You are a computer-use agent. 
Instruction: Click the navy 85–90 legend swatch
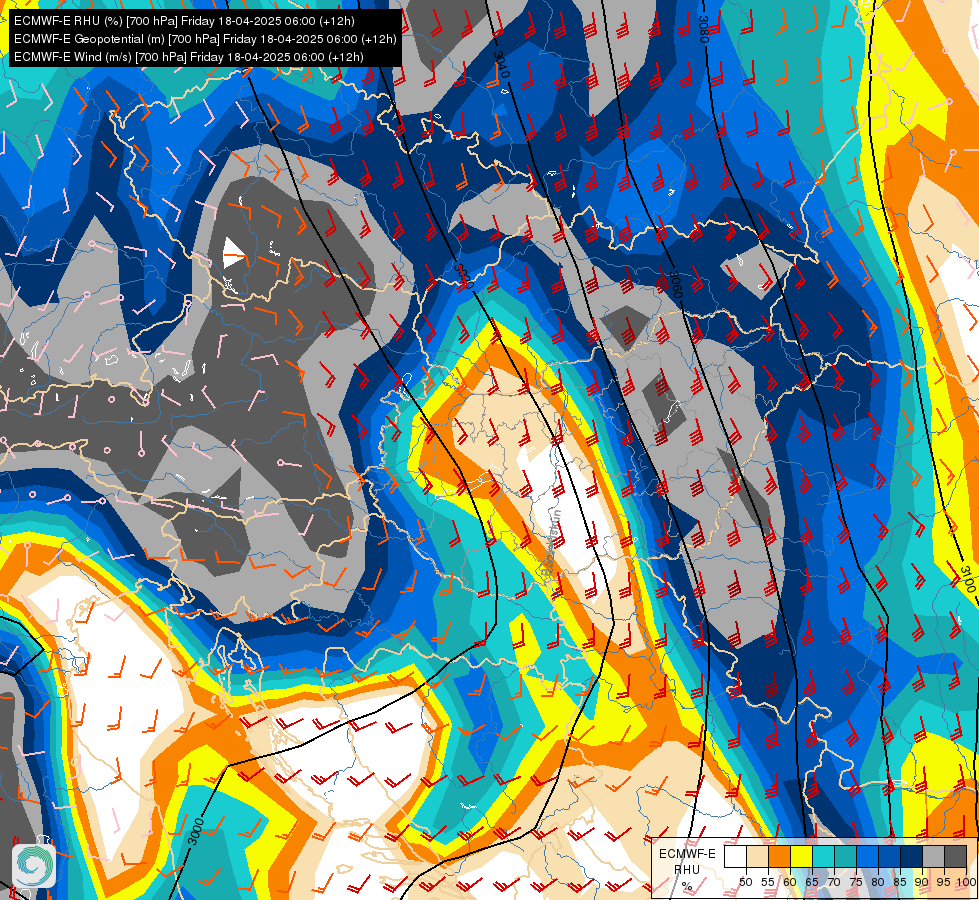(x=912, y=856)
